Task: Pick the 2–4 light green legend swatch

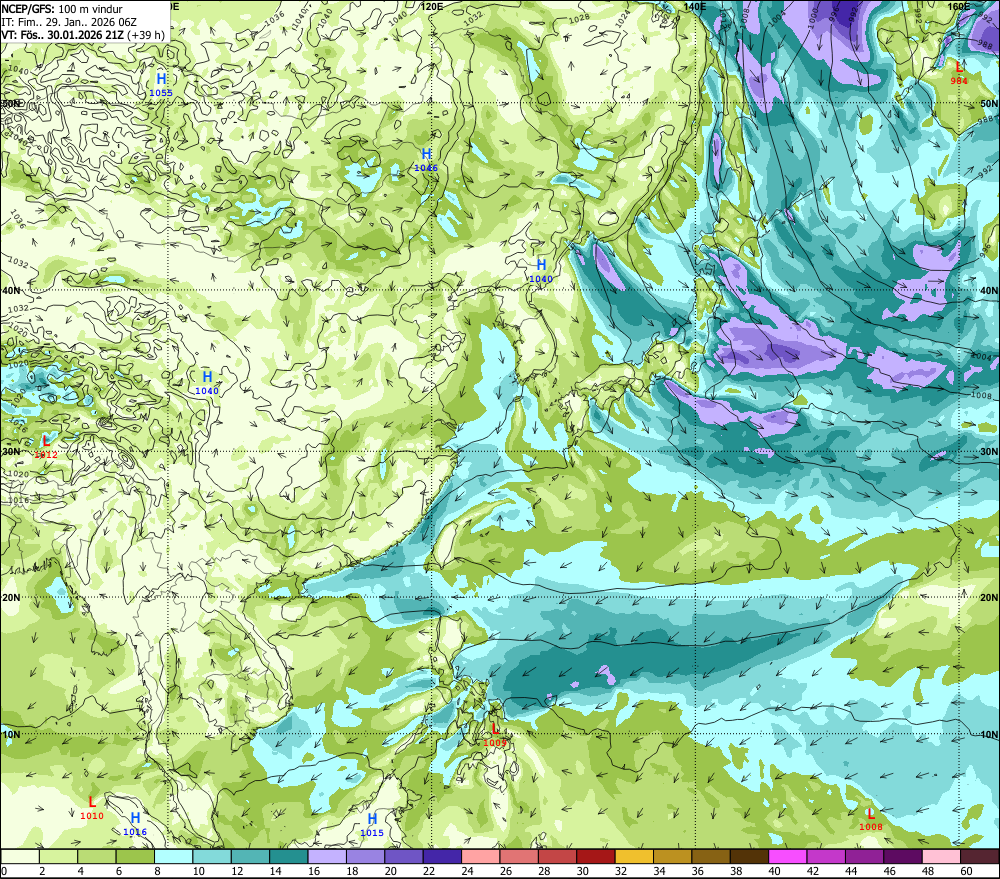Action: (x=58, y=857)
